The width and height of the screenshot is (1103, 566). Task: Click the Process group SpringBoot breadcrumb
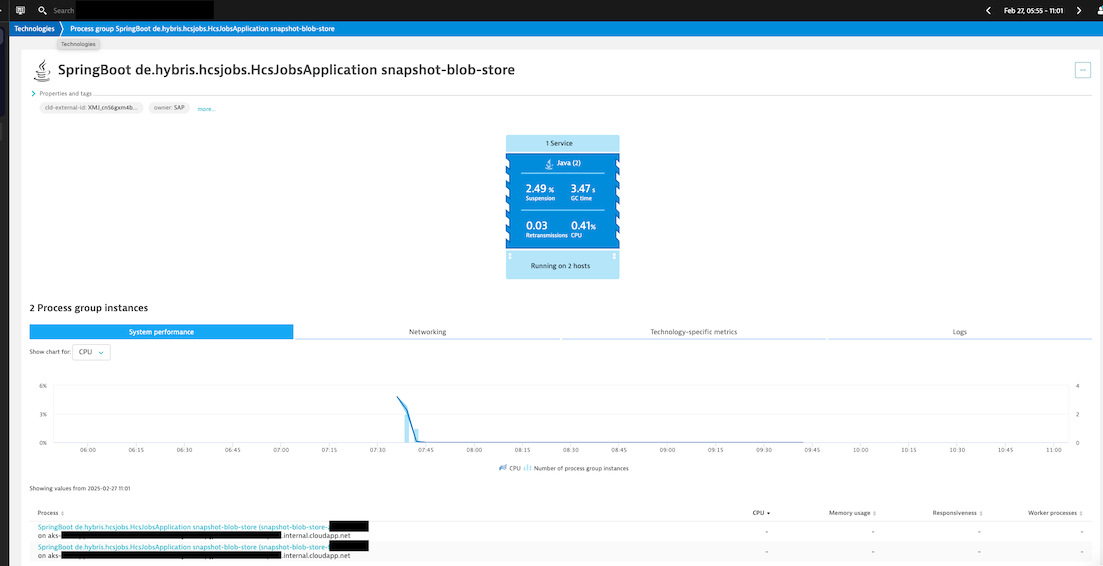[202, 29]
